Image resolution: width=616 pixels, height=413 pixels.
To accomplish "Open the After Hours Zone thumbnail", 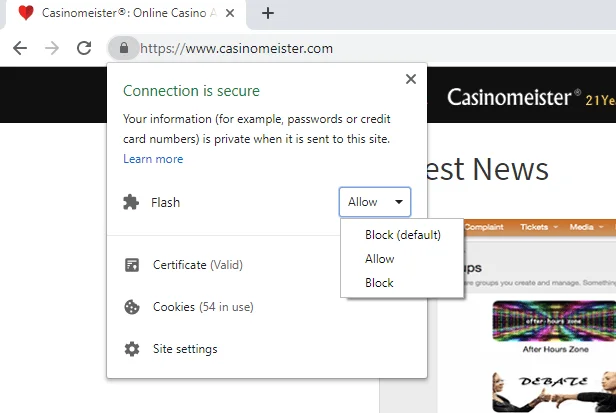I will [x=554, y=321].
